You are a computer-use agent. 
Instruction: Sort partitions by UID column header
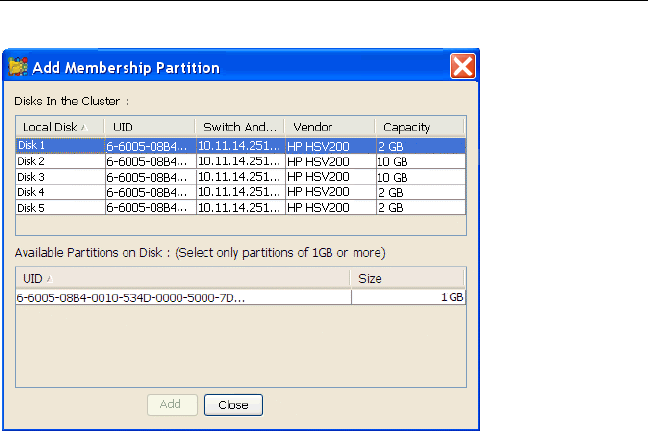click(183, 280)
